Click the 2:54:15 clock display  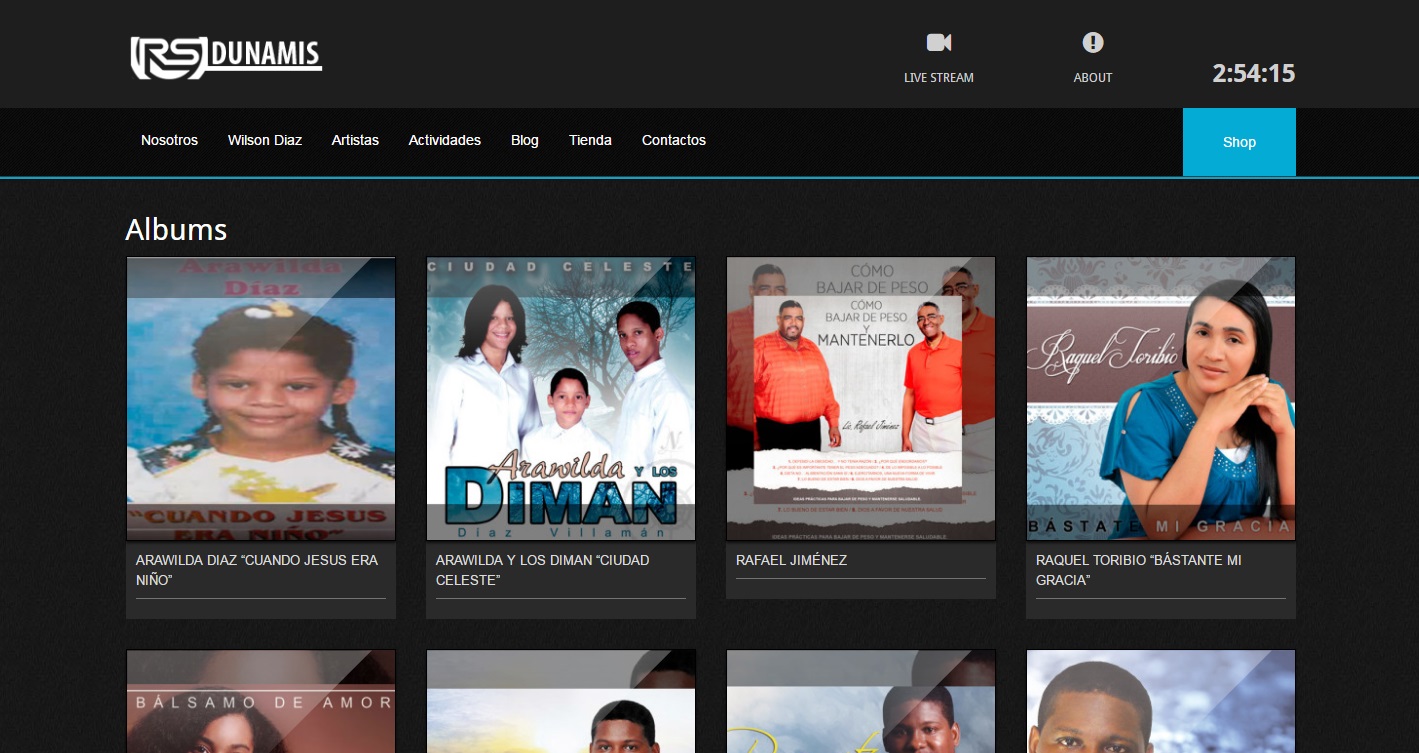(x=1254, y=73)
